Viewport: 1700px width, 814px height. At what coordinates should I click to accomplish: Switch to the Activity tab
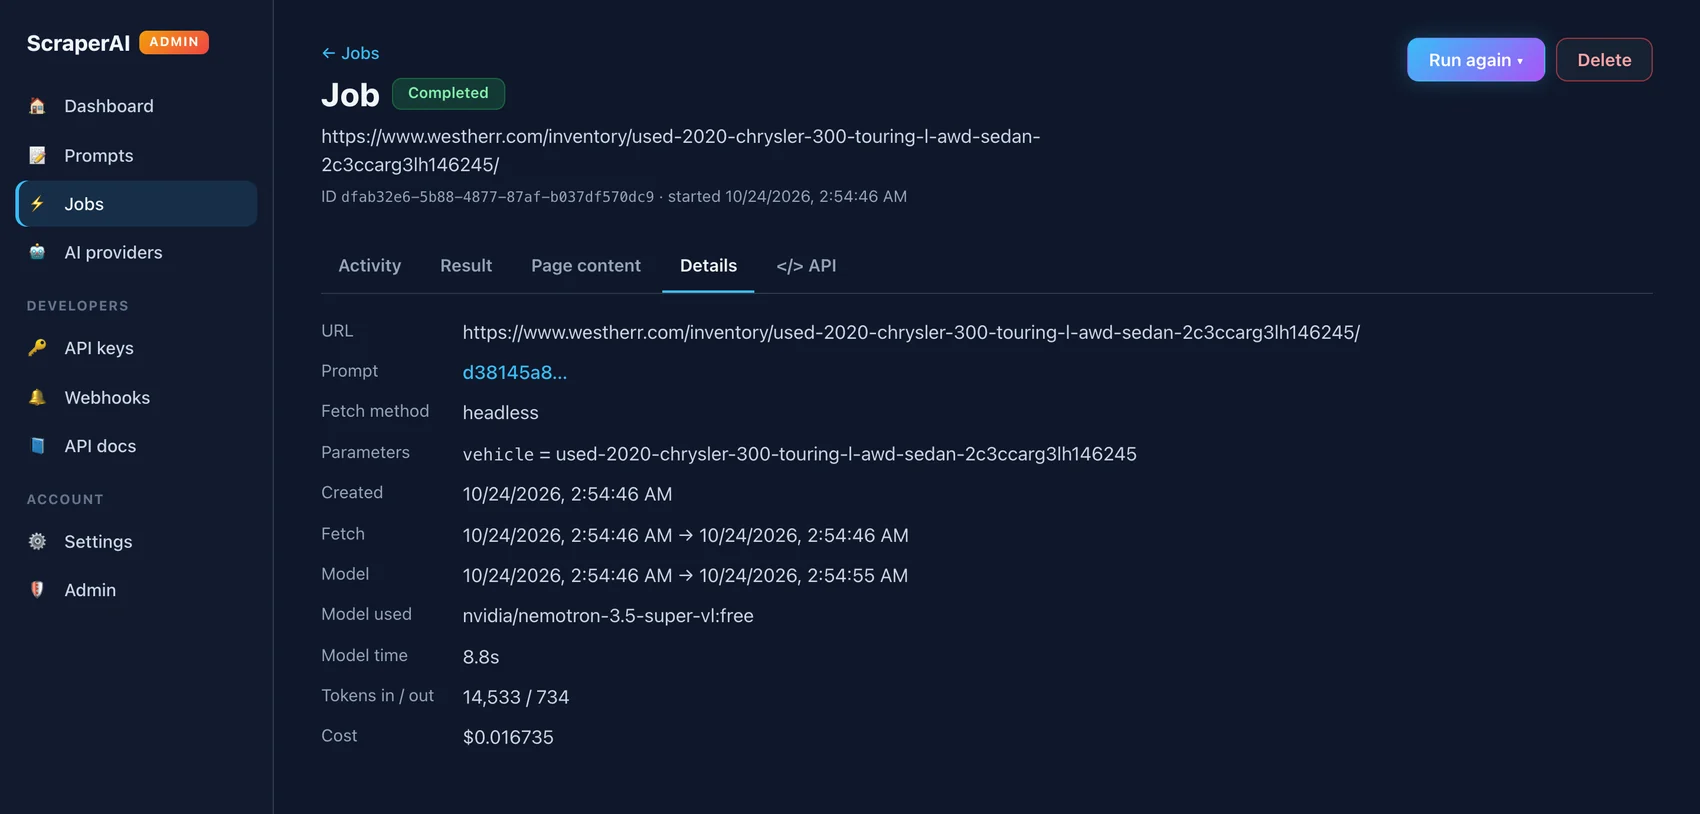point(370,266)
